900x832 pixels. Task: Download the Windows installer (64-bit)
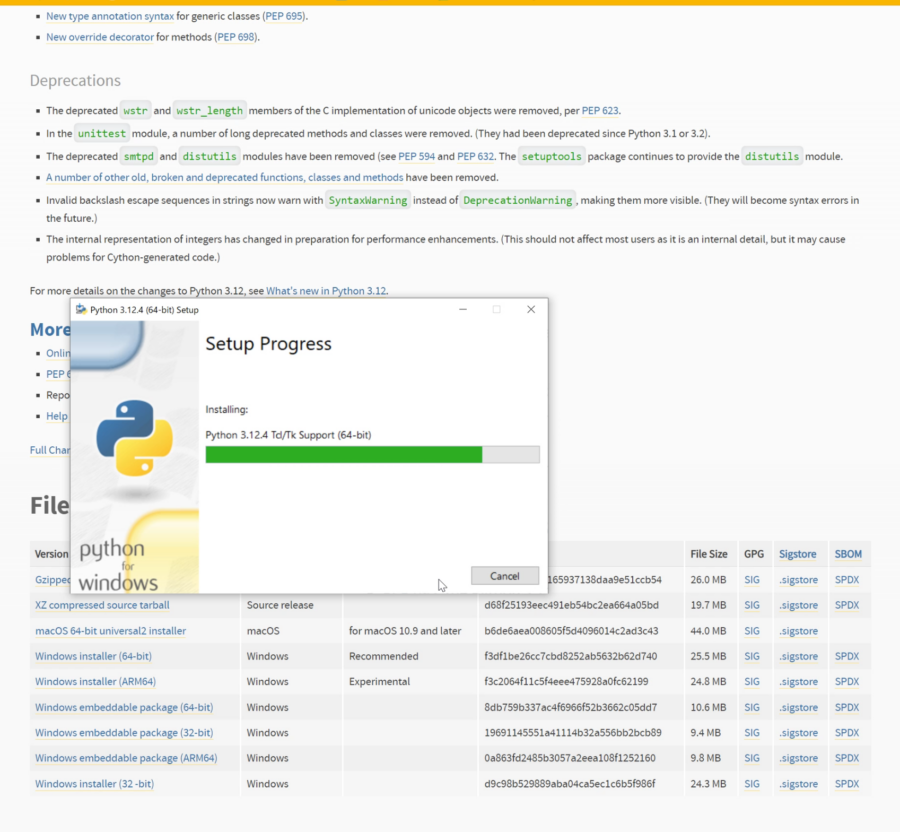click(x=94, y=656)
